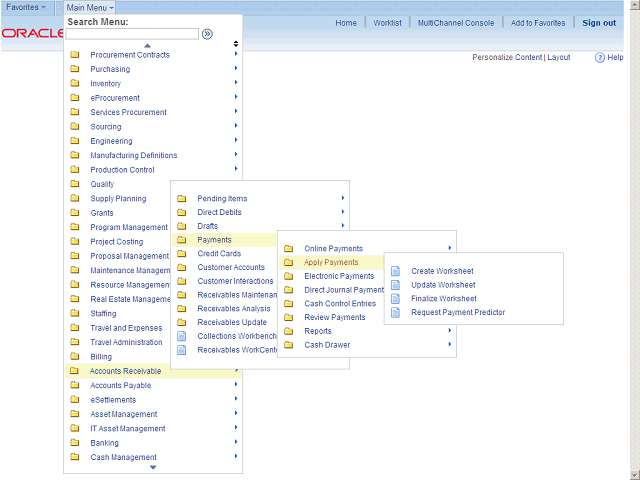Click the Finalize Worksheet page icon

pyautogui.click(x=395, y=299)
